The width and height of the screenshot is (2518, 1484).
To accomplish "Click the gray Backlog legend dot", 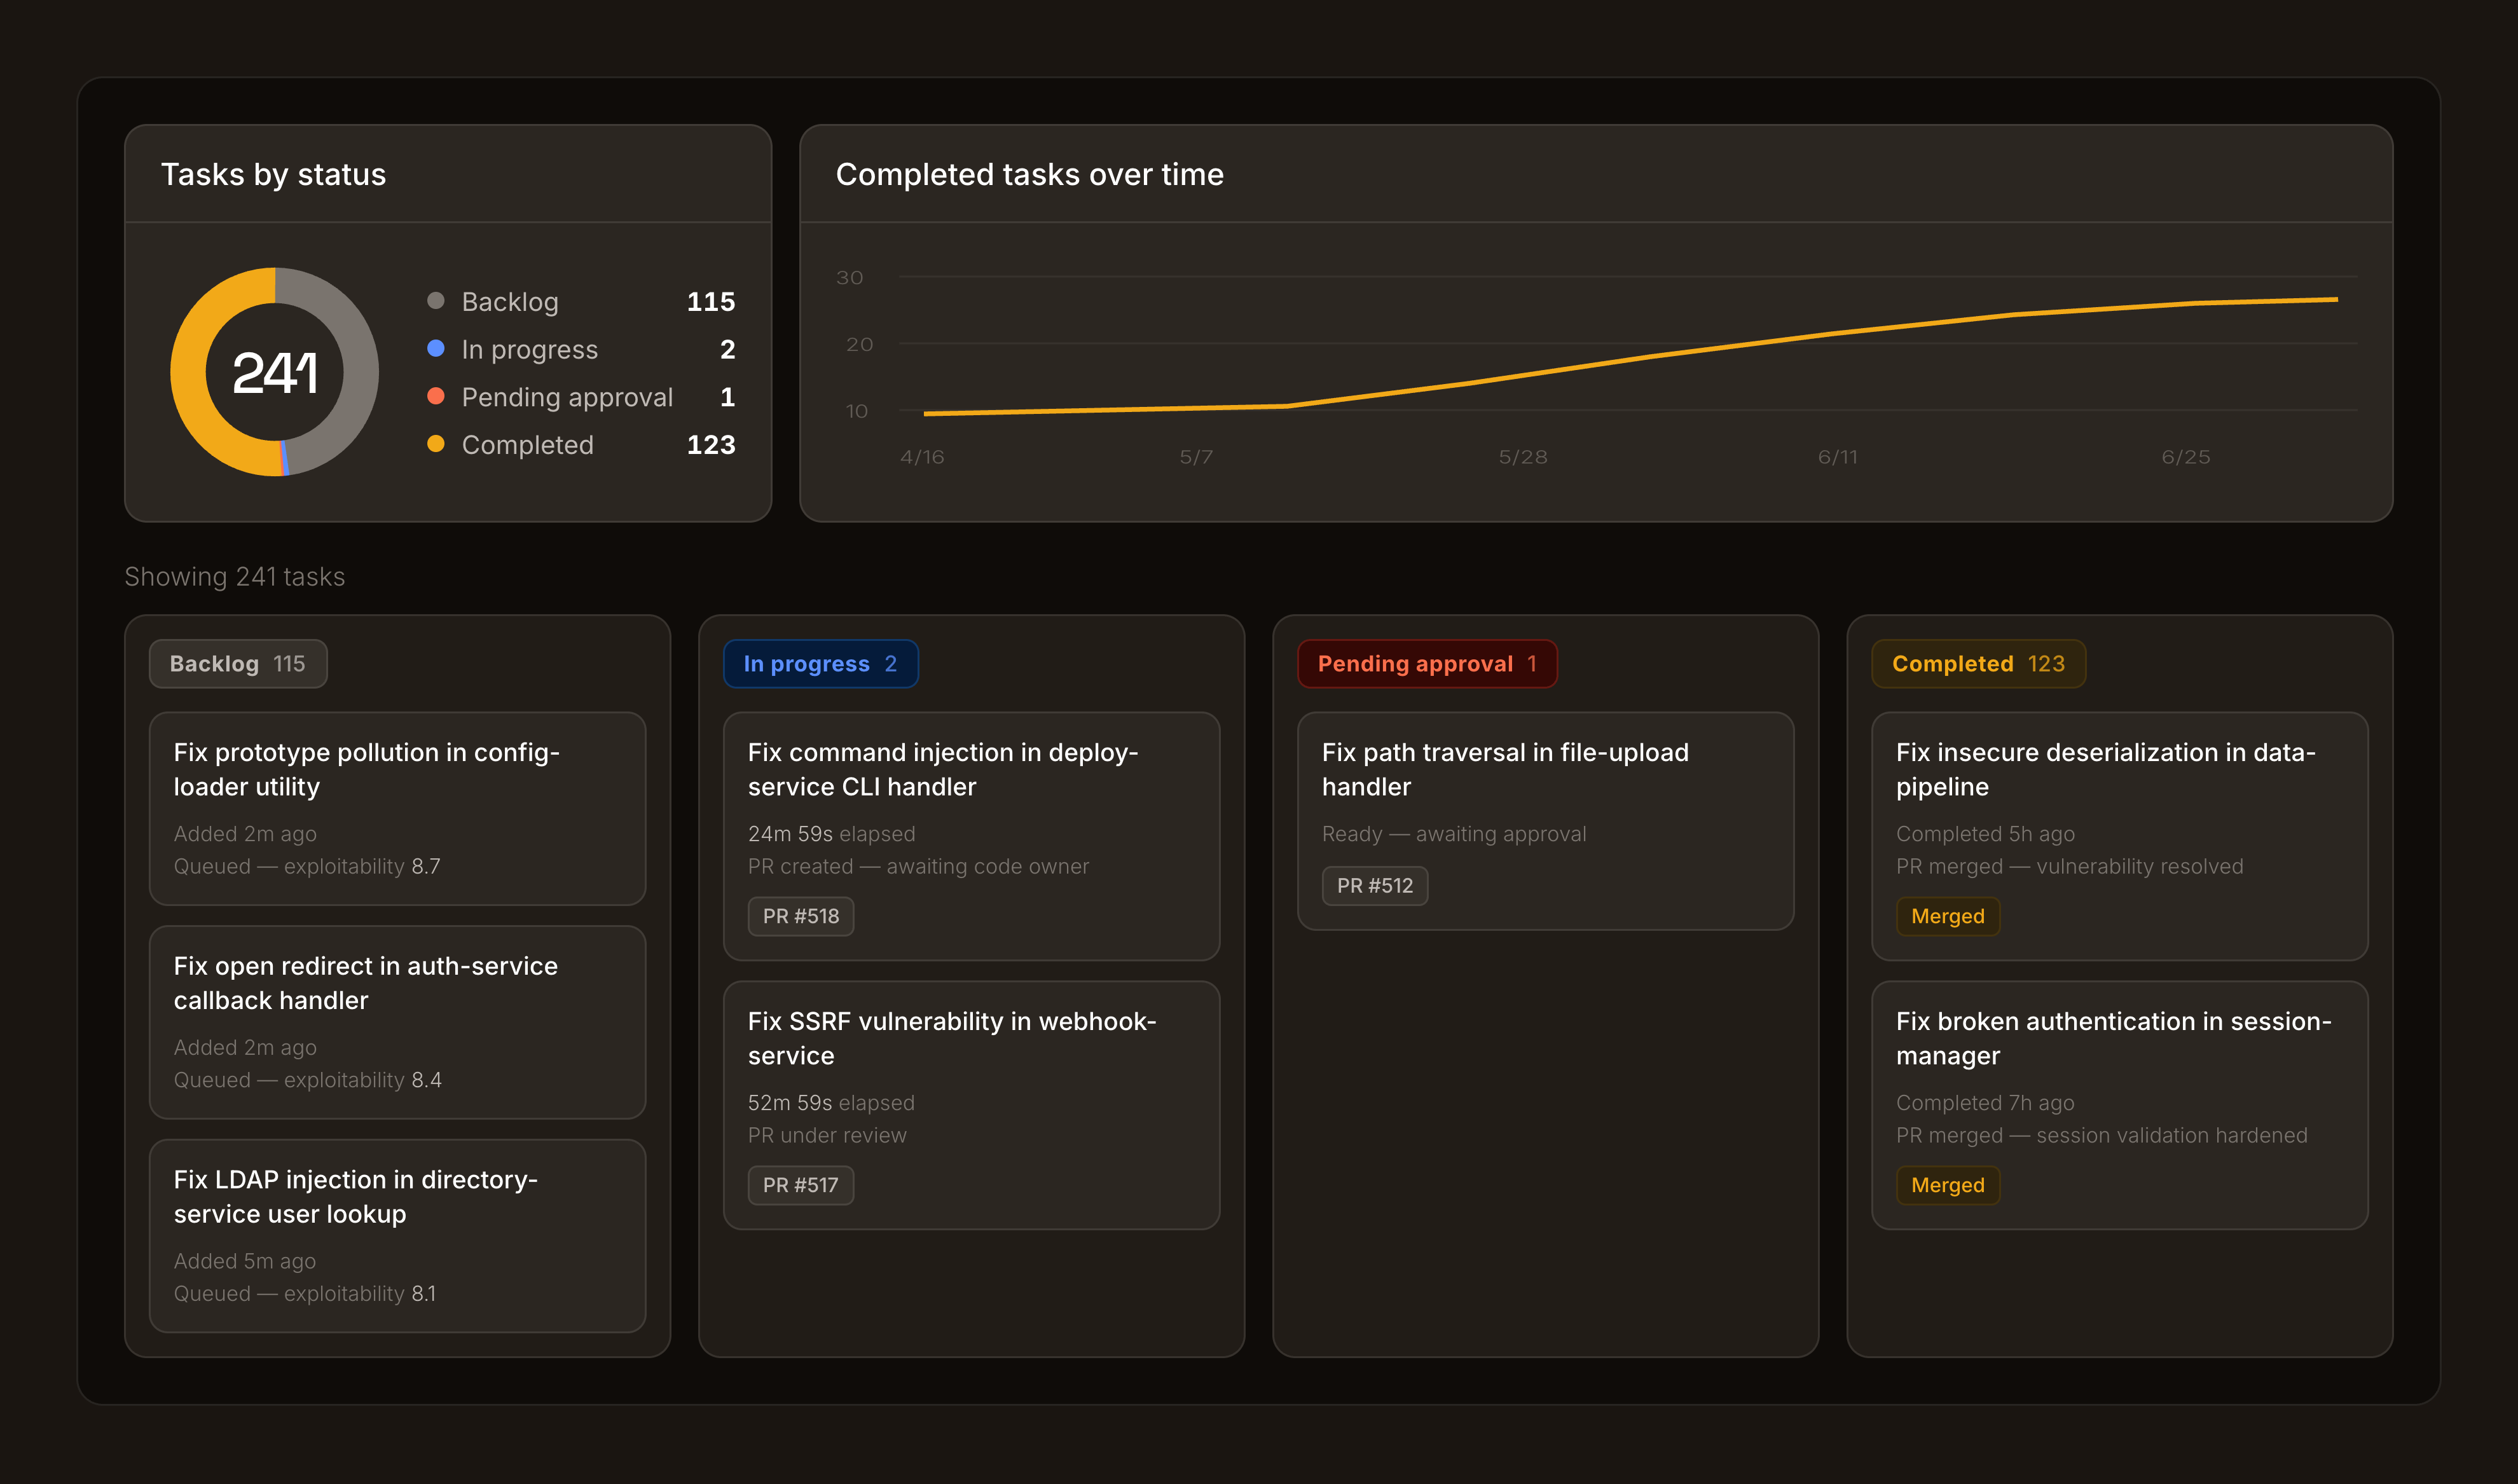I will pos(435,301).
